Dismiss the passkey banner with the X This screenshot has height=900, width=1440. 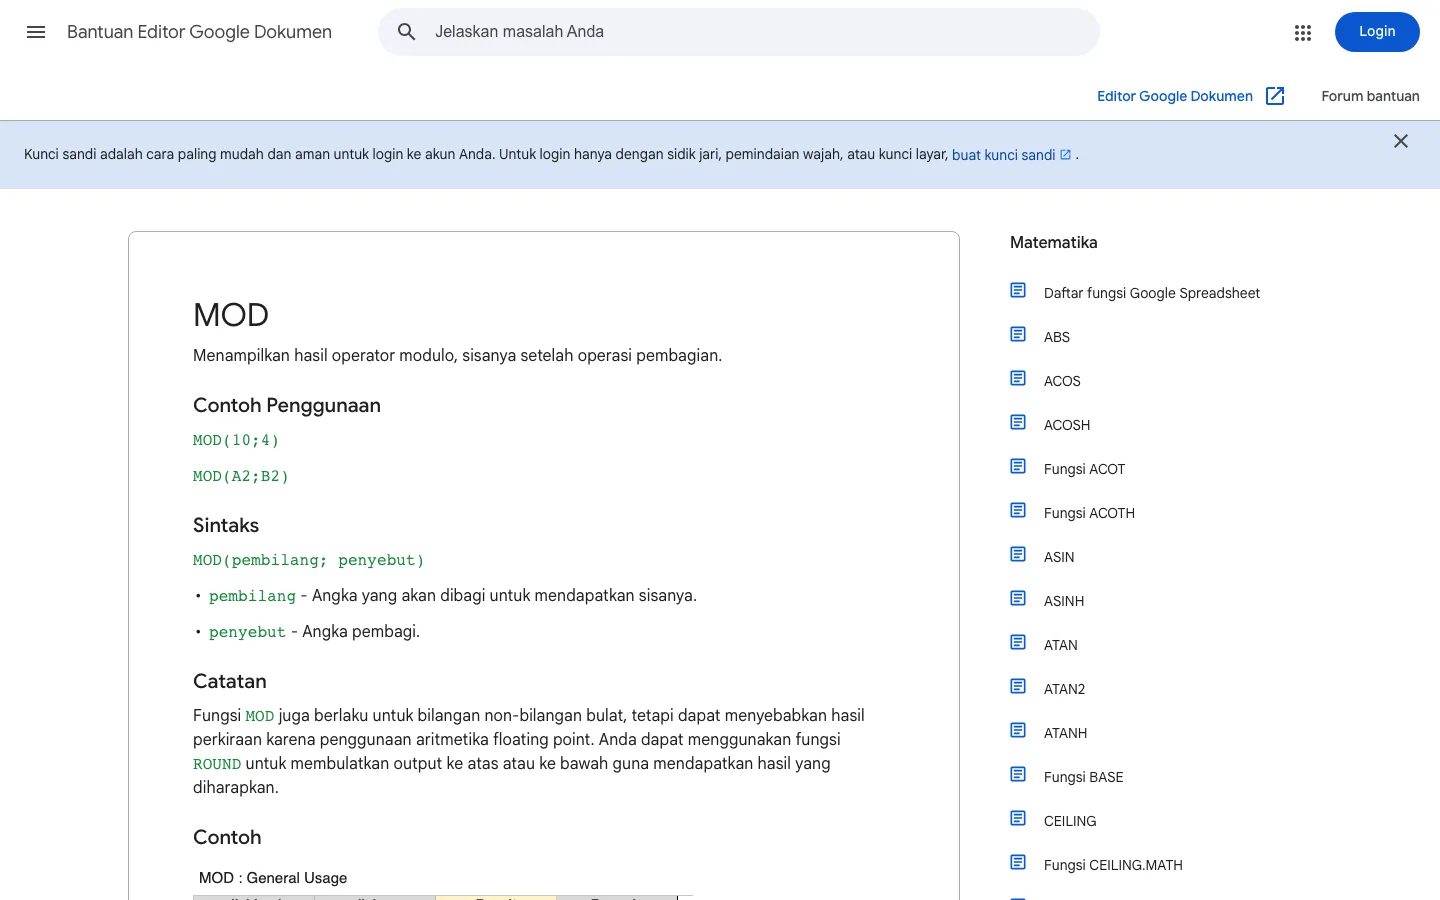tap(1401, 141)
